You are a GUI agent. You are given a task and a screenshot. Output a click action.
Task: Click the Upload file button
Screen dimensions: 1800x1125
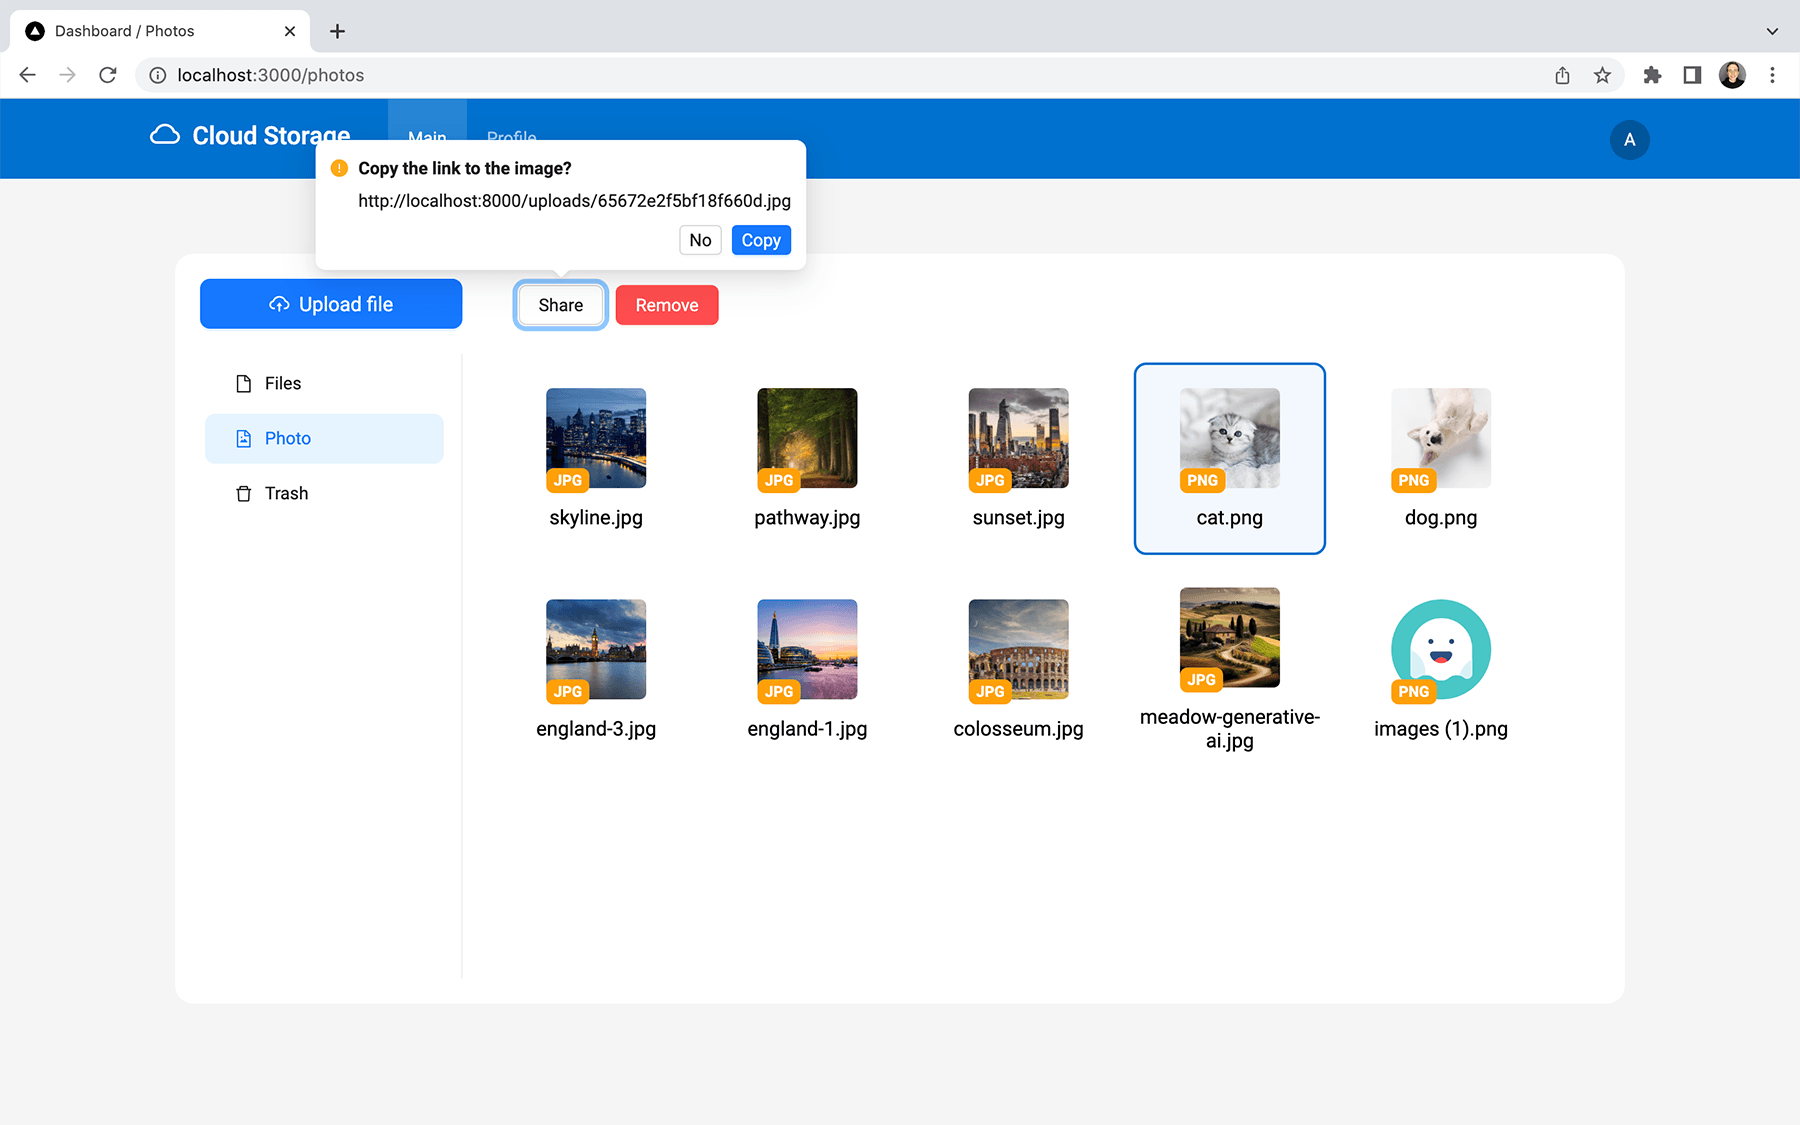(x=331, y=304)
